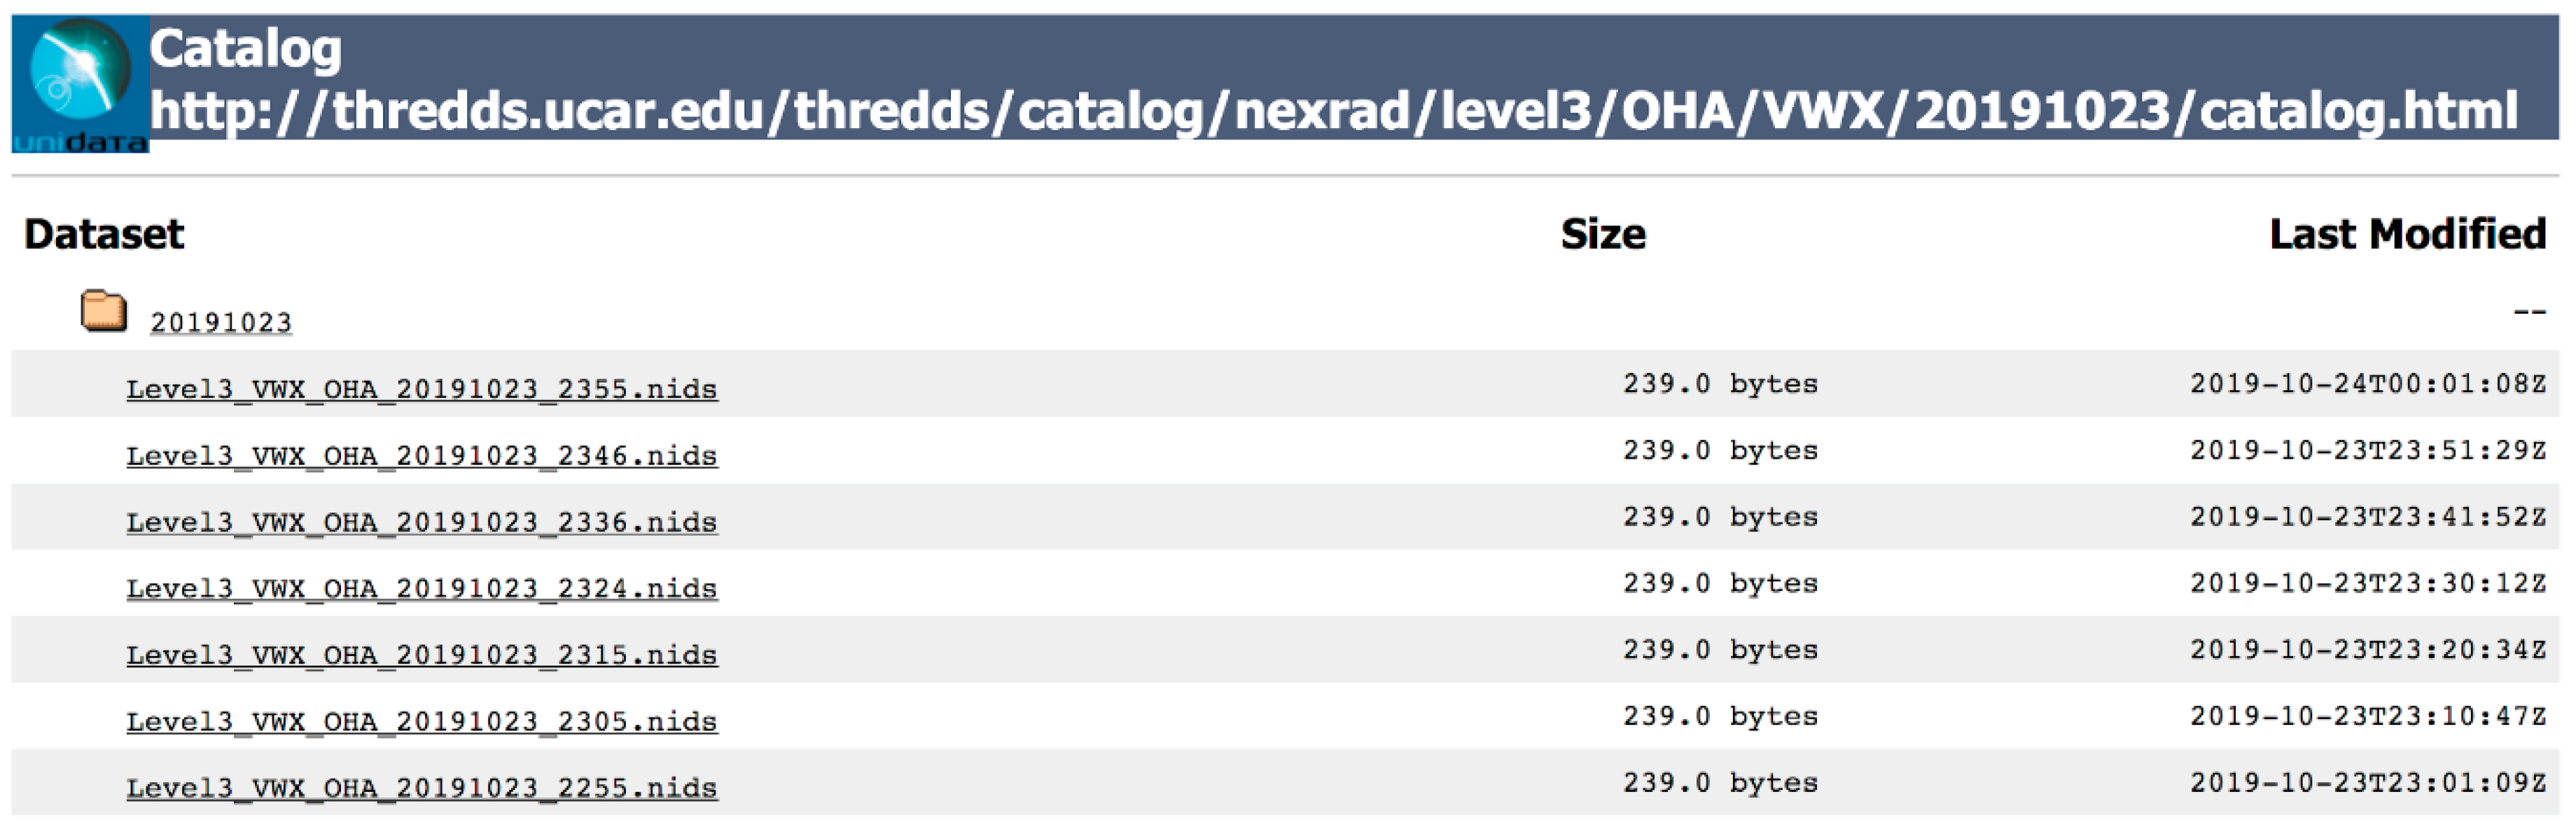Open Level3_VWX_OHA_20191023_2315.nids file
The image size is (2576, 834).
tap(421, 655)
